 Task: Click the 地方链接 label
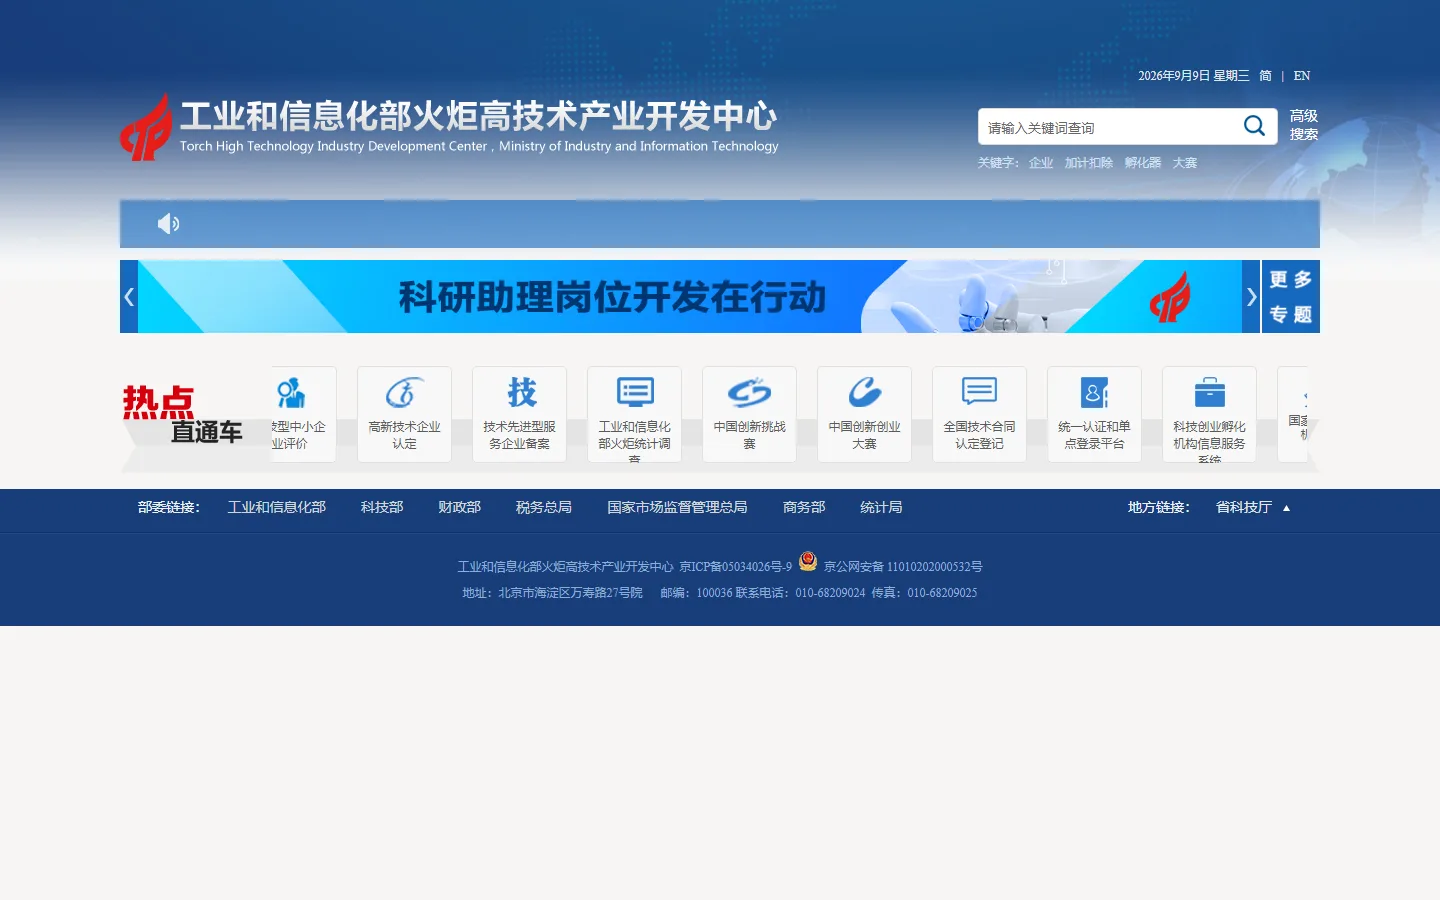tap(1159, 508)
